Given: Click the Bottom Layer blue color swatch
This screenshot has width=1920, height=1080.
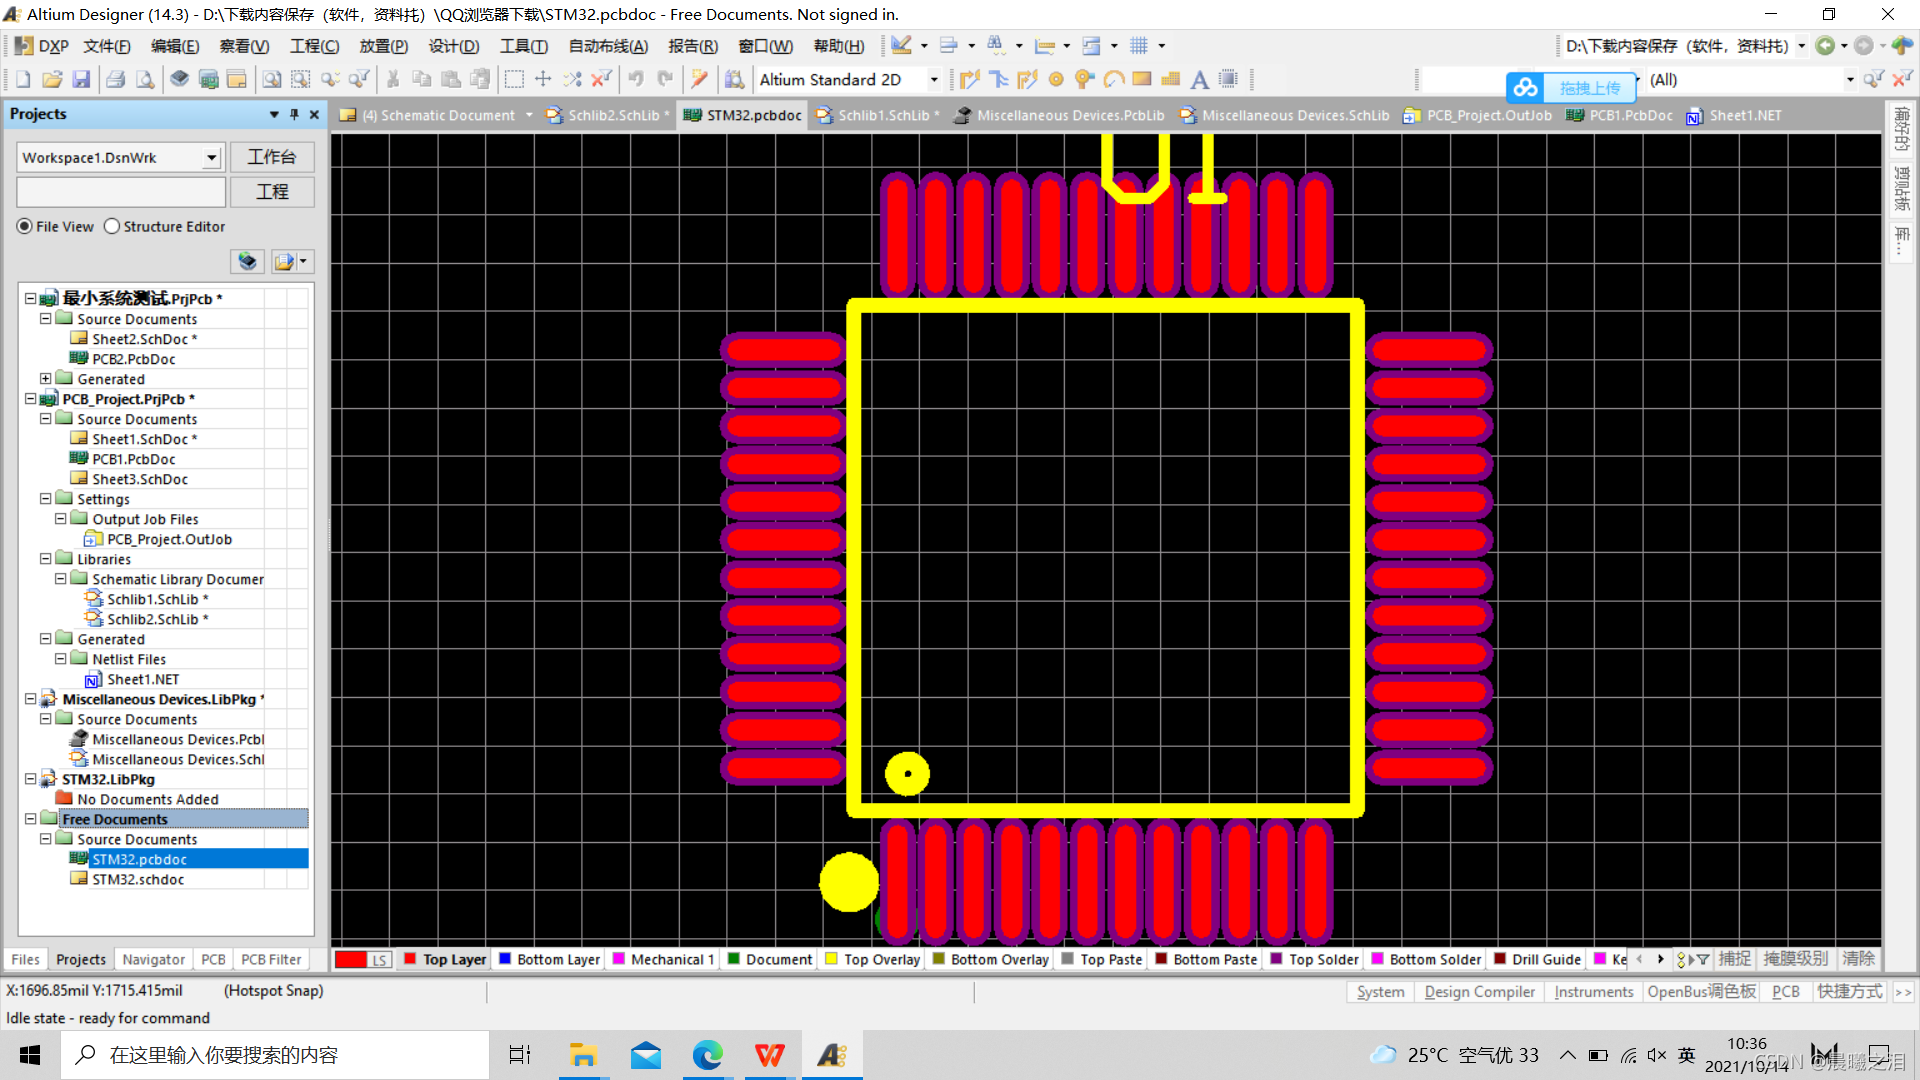Looking at the screenshot, I should point(505,959).
